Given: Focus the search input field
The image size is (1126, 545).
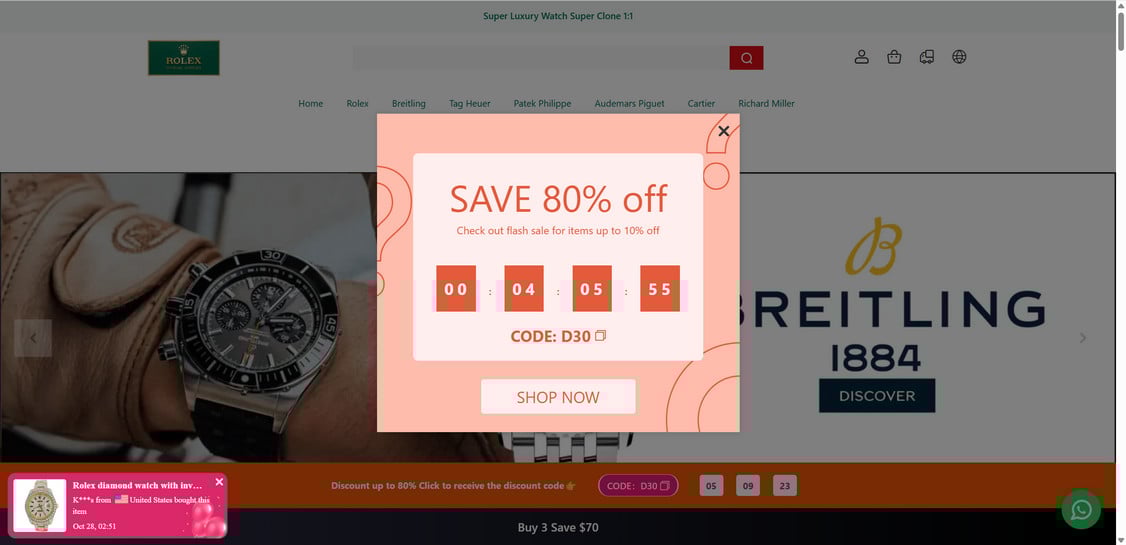Looking at the screenshot, I should click(541, 58).
